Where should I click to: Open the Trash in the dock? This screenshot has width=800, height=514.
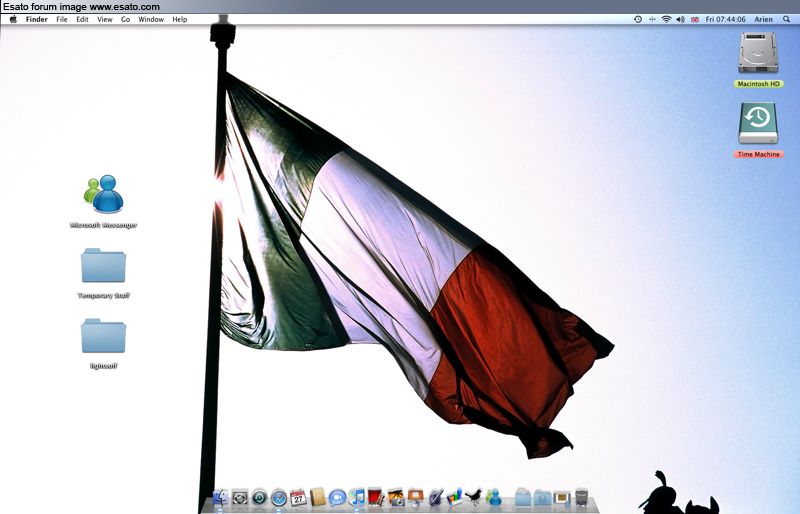pyautogui.click(x=581, y=497)
